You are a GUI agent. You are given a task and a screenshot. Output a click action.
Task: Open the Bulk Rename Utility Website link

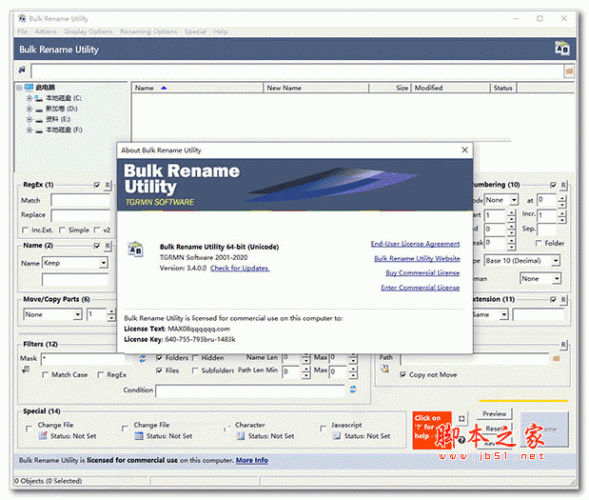point(417,258)
